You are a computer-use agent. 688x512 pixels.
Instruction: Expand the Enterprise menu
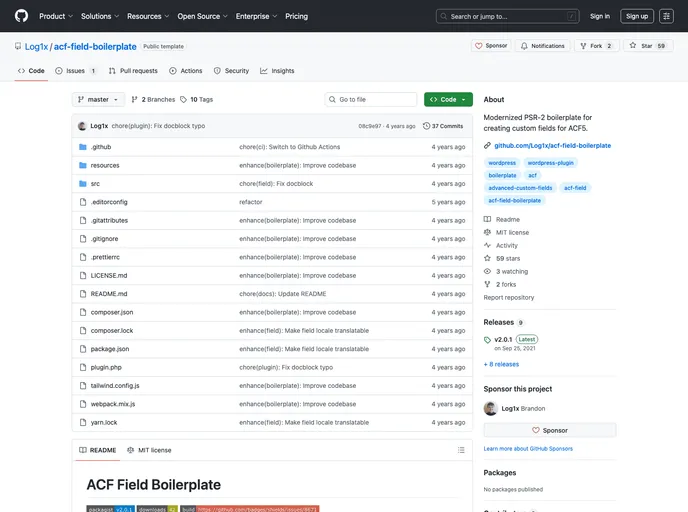256,16
